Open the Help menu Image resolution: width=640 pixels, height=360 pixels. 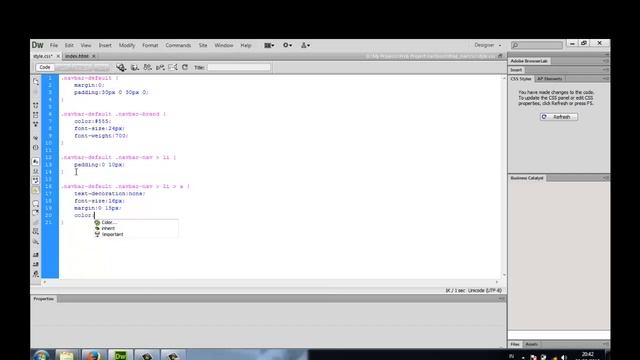point(246,45)
